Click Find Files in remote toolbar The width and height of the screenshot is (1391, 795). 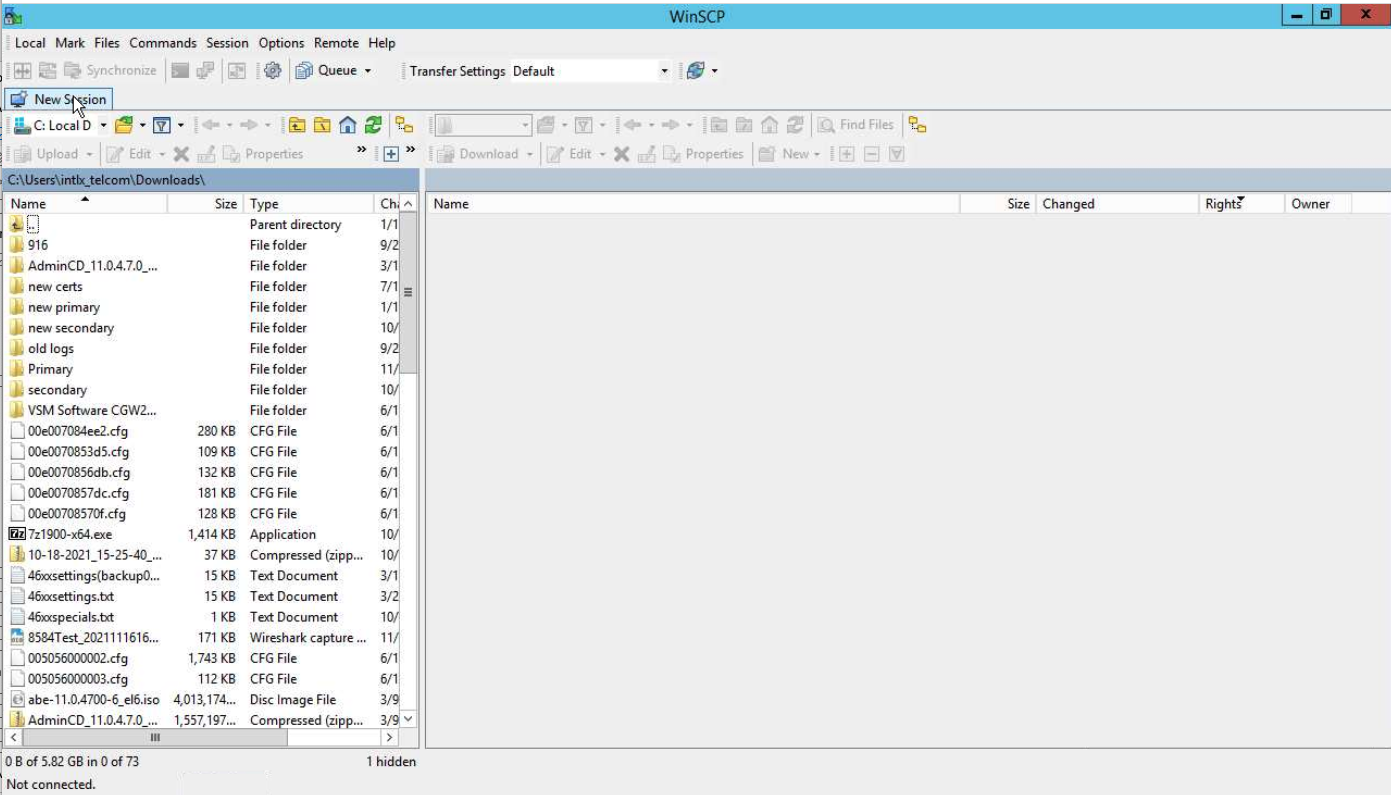(855, 125)
